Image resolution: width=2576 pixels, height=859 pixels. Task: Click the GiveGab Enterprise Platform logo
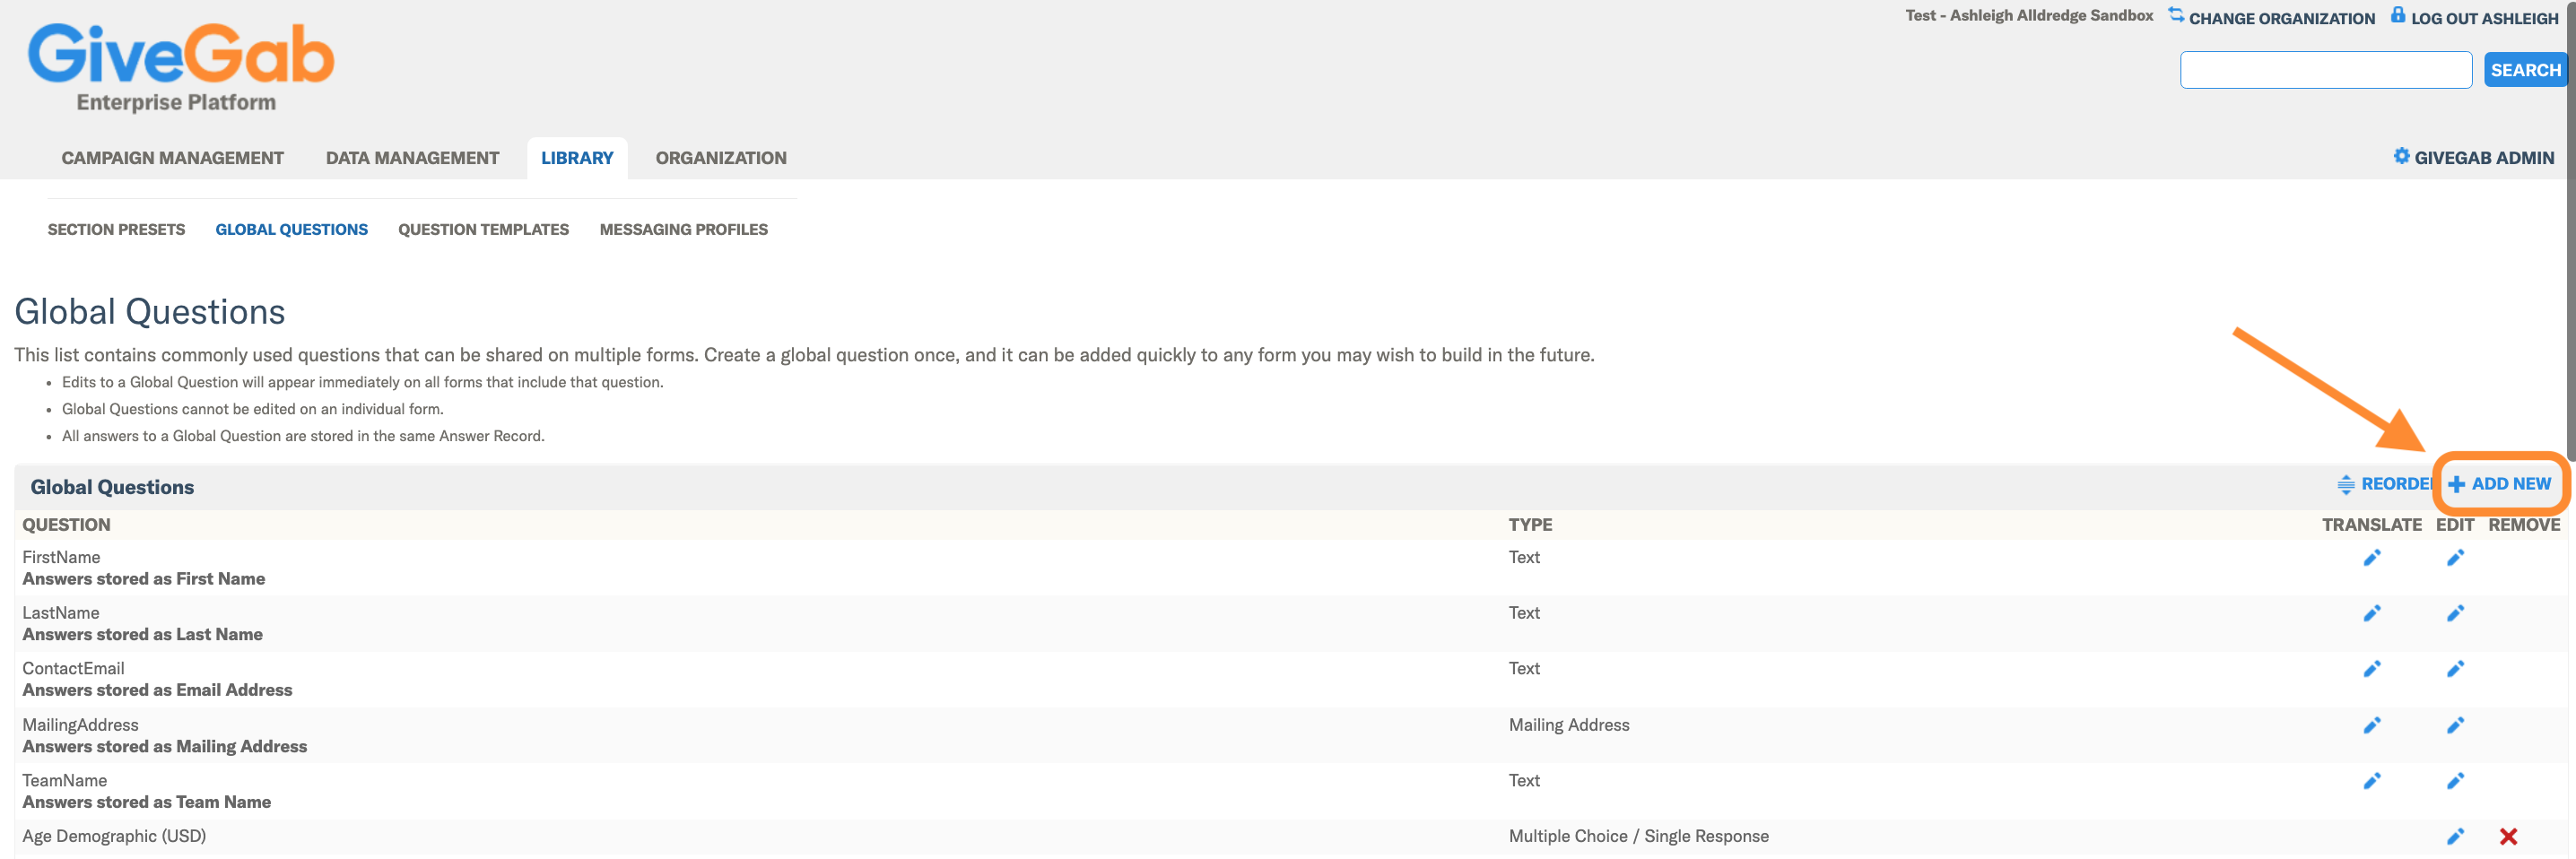[180, 67]
